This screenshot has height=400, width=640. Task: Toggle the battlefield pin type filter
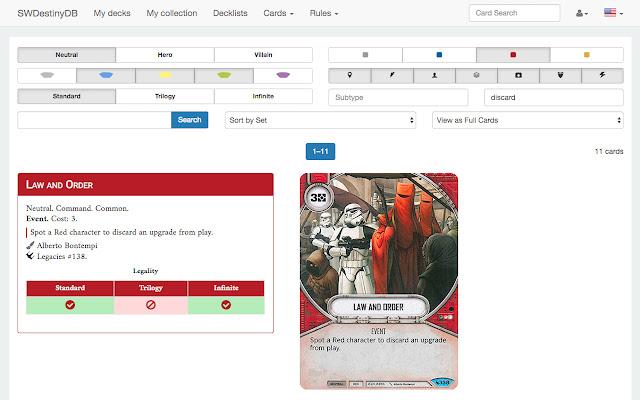[350, 76]
